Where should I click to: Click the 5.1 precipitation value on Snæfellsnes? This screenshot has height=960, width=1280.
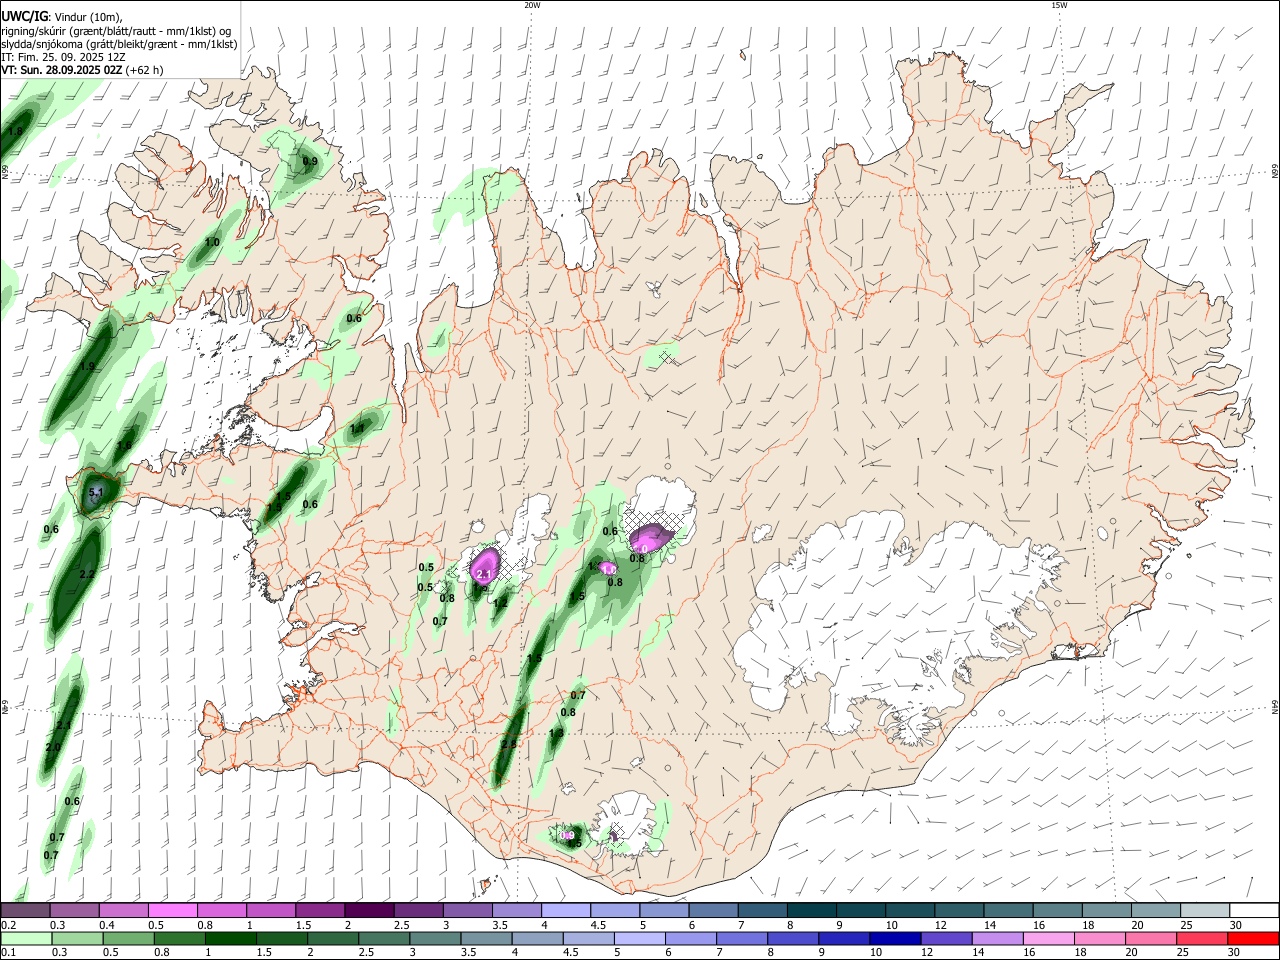[x=96, y=493]
